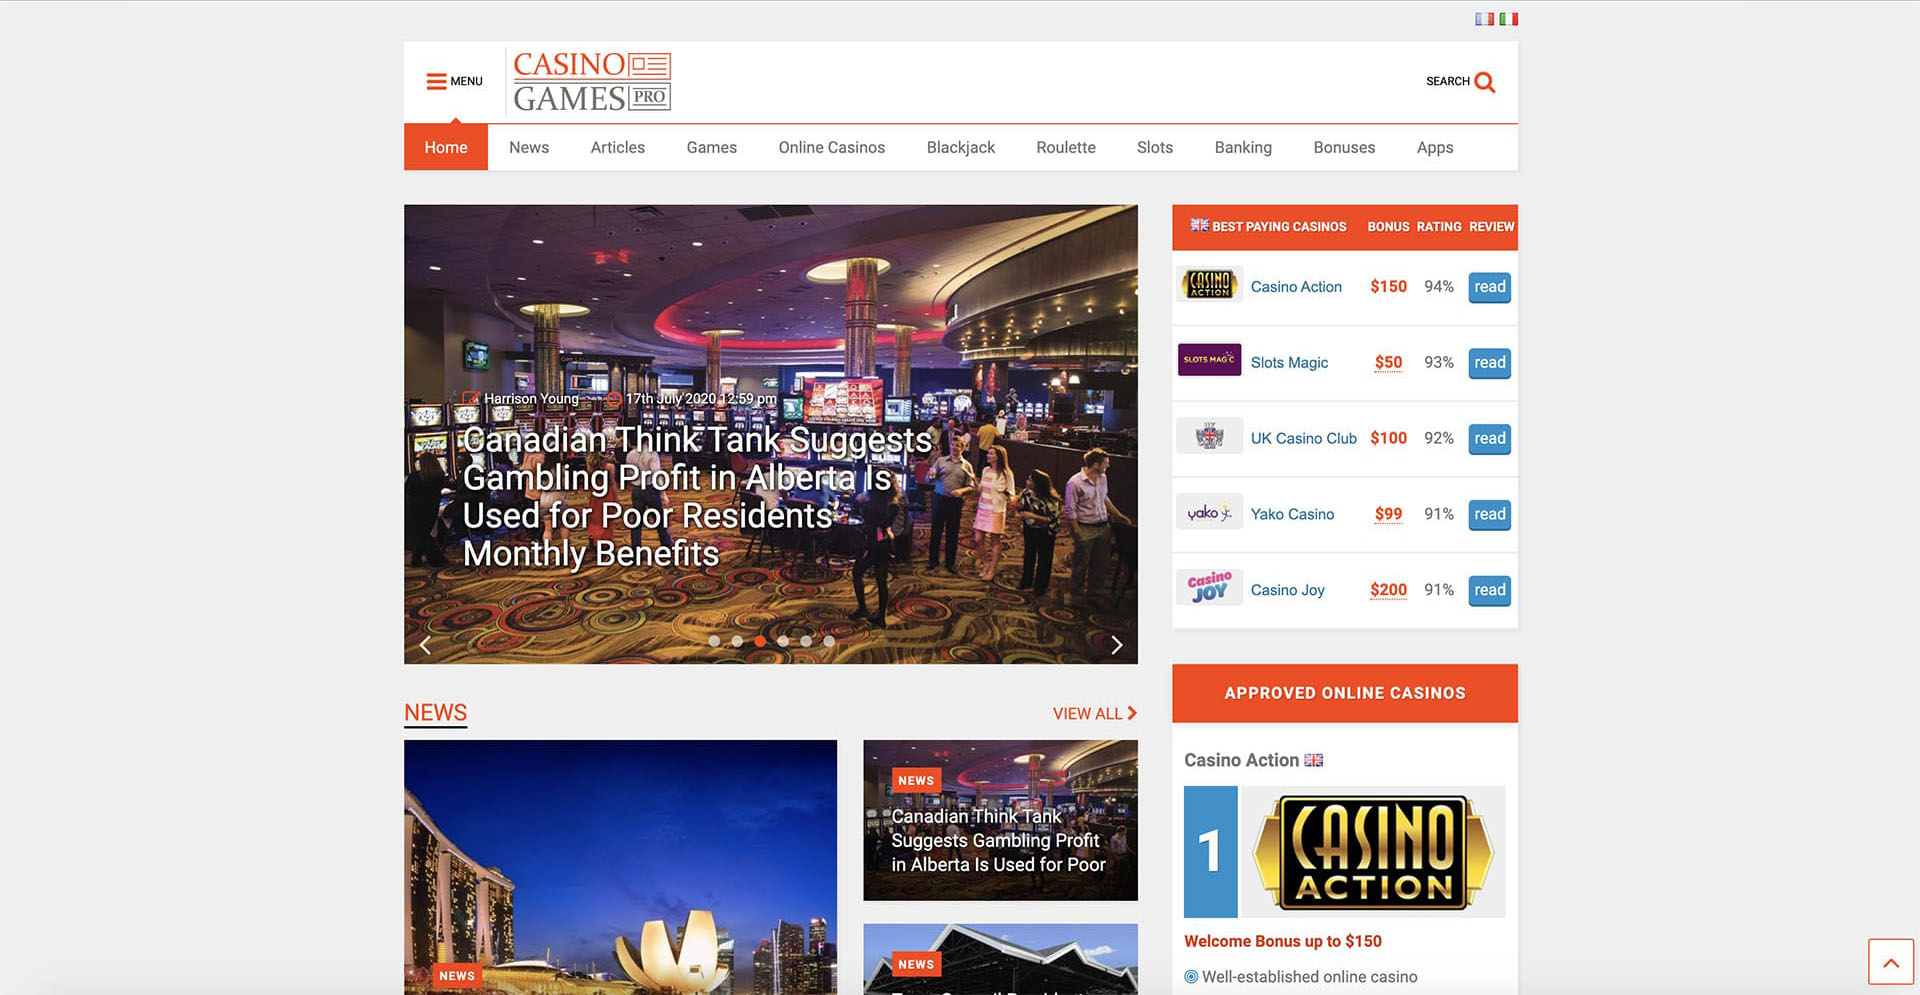Open the Home tab
This screenshot has height=995, width=1920.
pyautogui.click(x=446, y=147)
